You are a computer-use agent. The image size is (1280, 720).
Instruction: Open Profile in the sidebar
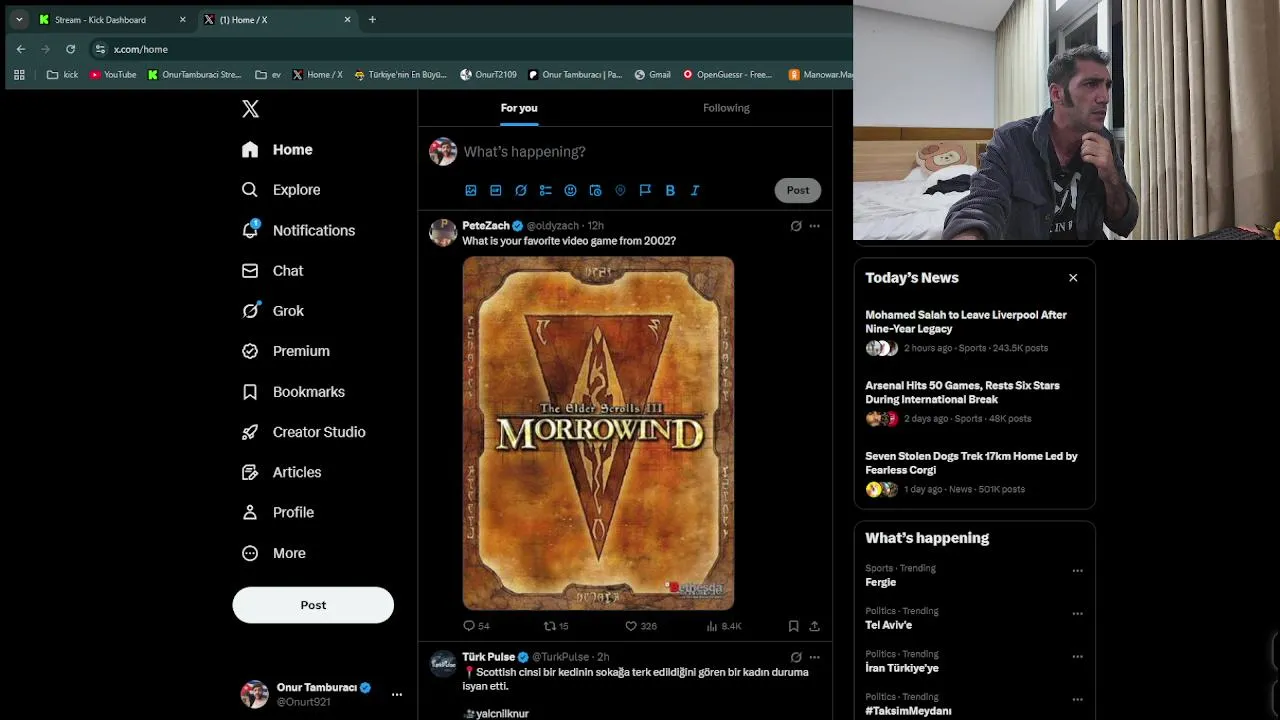277,512
